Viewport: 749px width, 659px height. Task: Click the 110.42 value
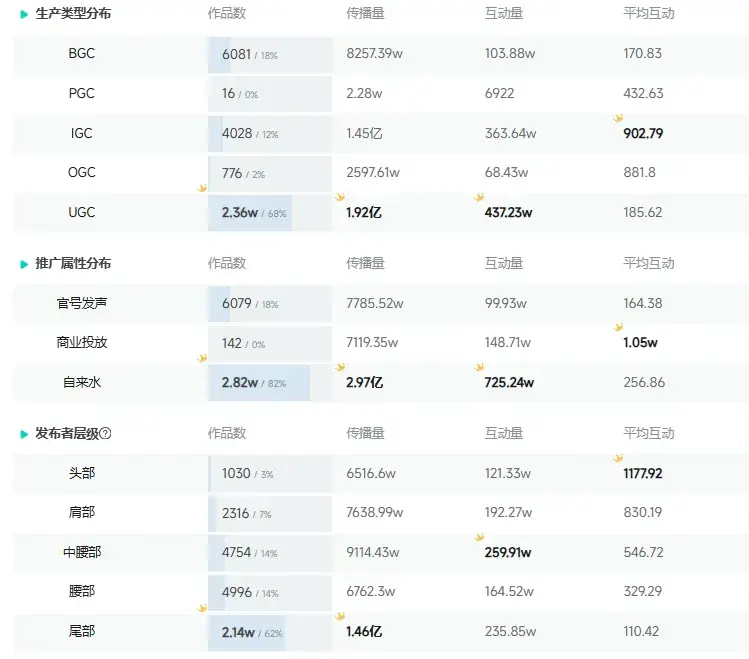641,632
